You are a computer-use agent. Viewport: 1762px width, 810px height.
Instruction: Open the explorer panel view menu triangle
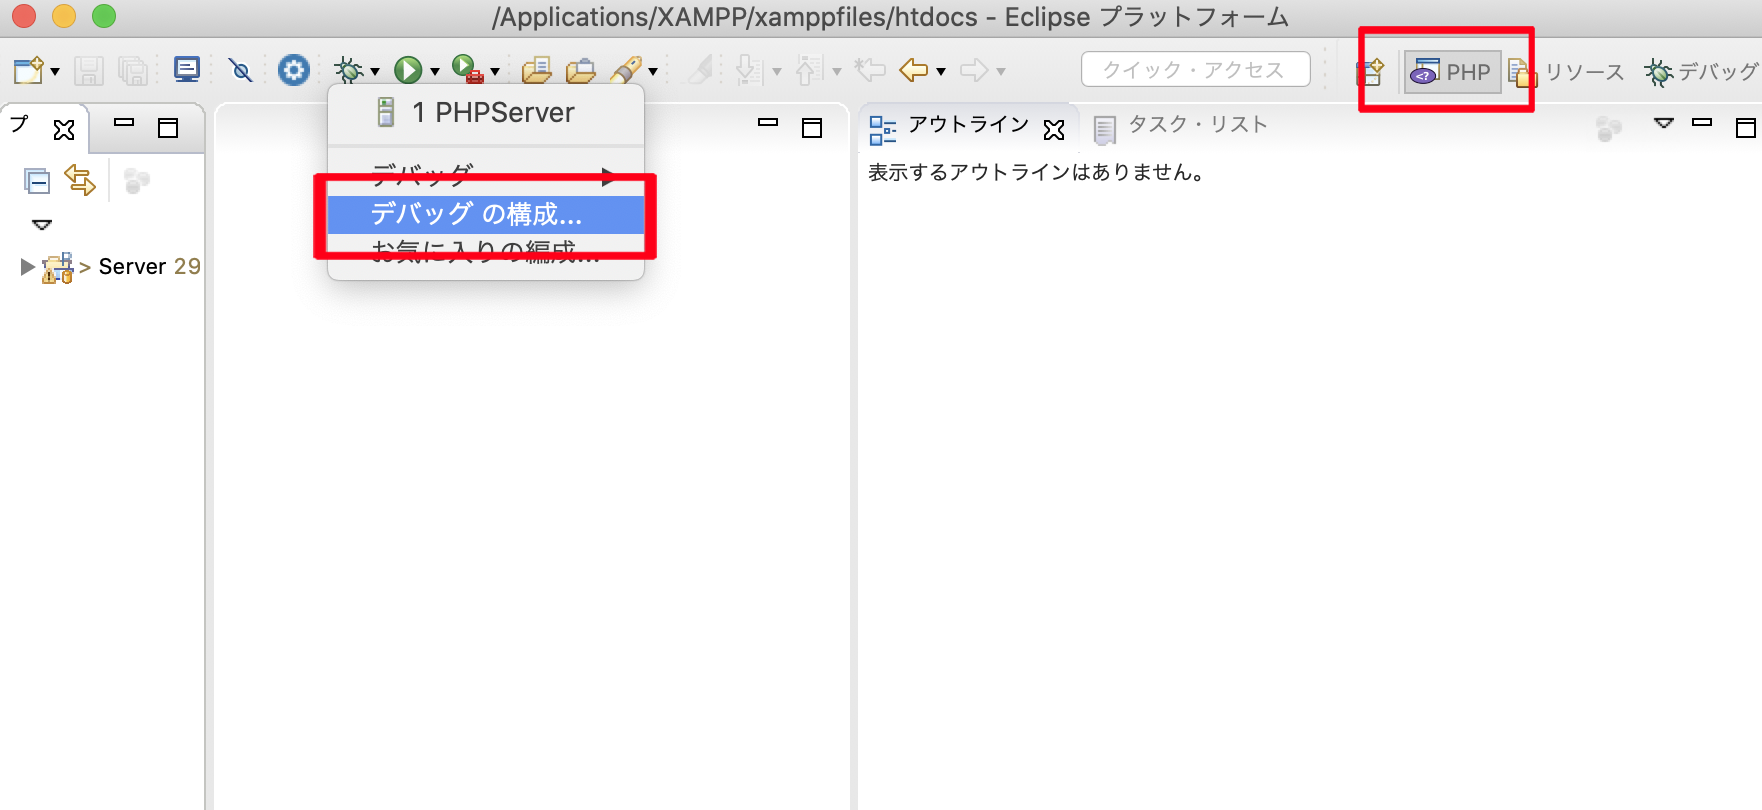pyautogui.click(x=42, y=225)
